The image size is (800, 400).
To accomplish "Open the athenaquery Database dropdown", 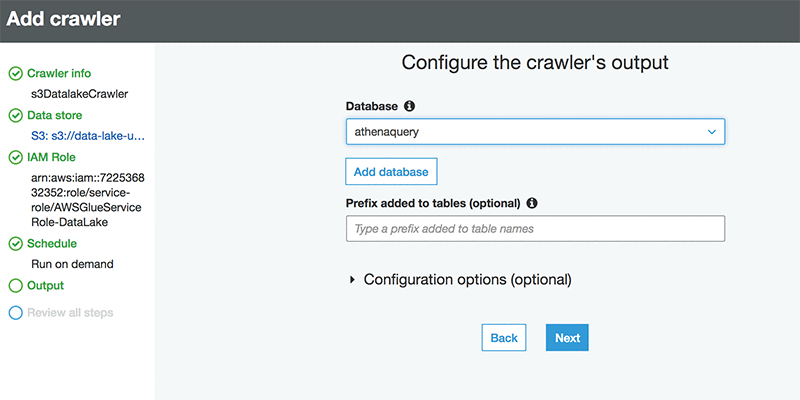I will [535, 132].
